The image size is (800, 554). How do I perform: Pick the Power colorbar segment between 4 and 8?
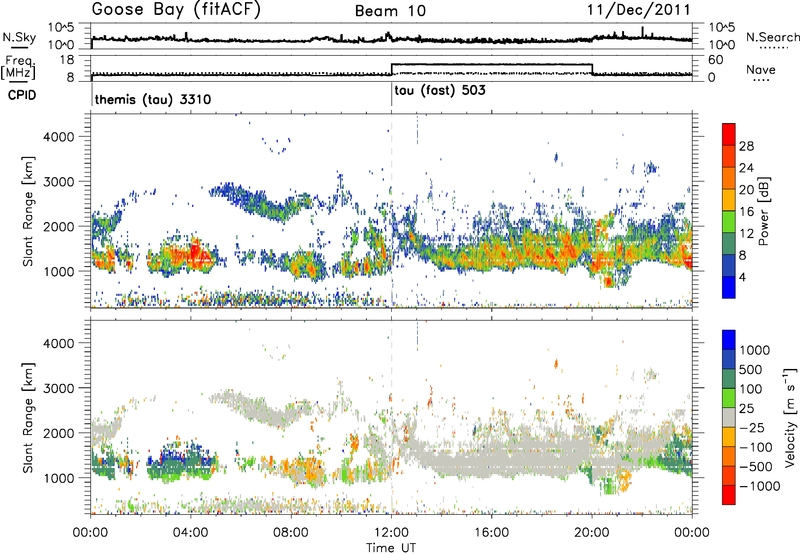tap(729, 266)
